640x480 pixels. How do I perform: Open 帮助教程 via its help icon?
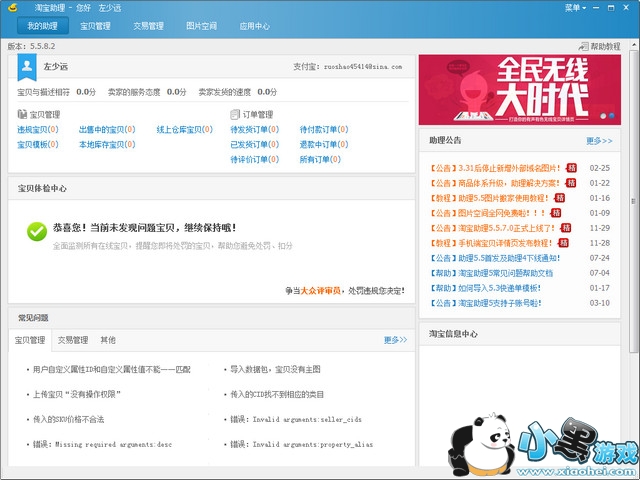(x=584, y=47)
